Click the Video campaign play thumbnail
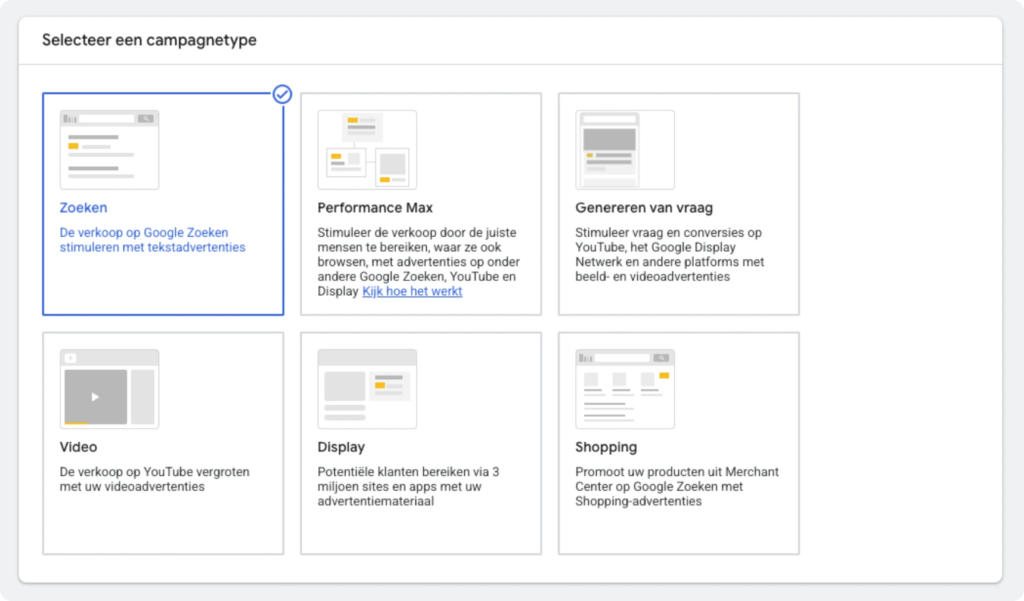 [x=96, y=397]
